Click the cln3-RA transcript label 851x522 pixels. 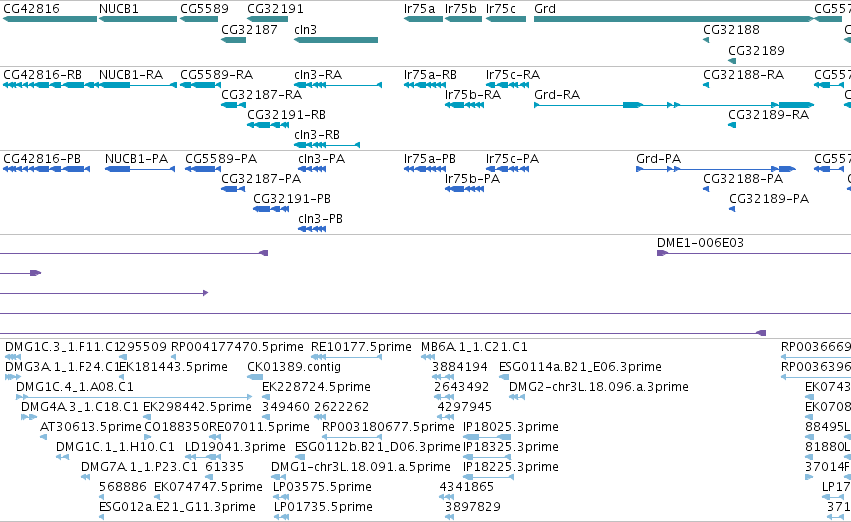pos(318,75)
